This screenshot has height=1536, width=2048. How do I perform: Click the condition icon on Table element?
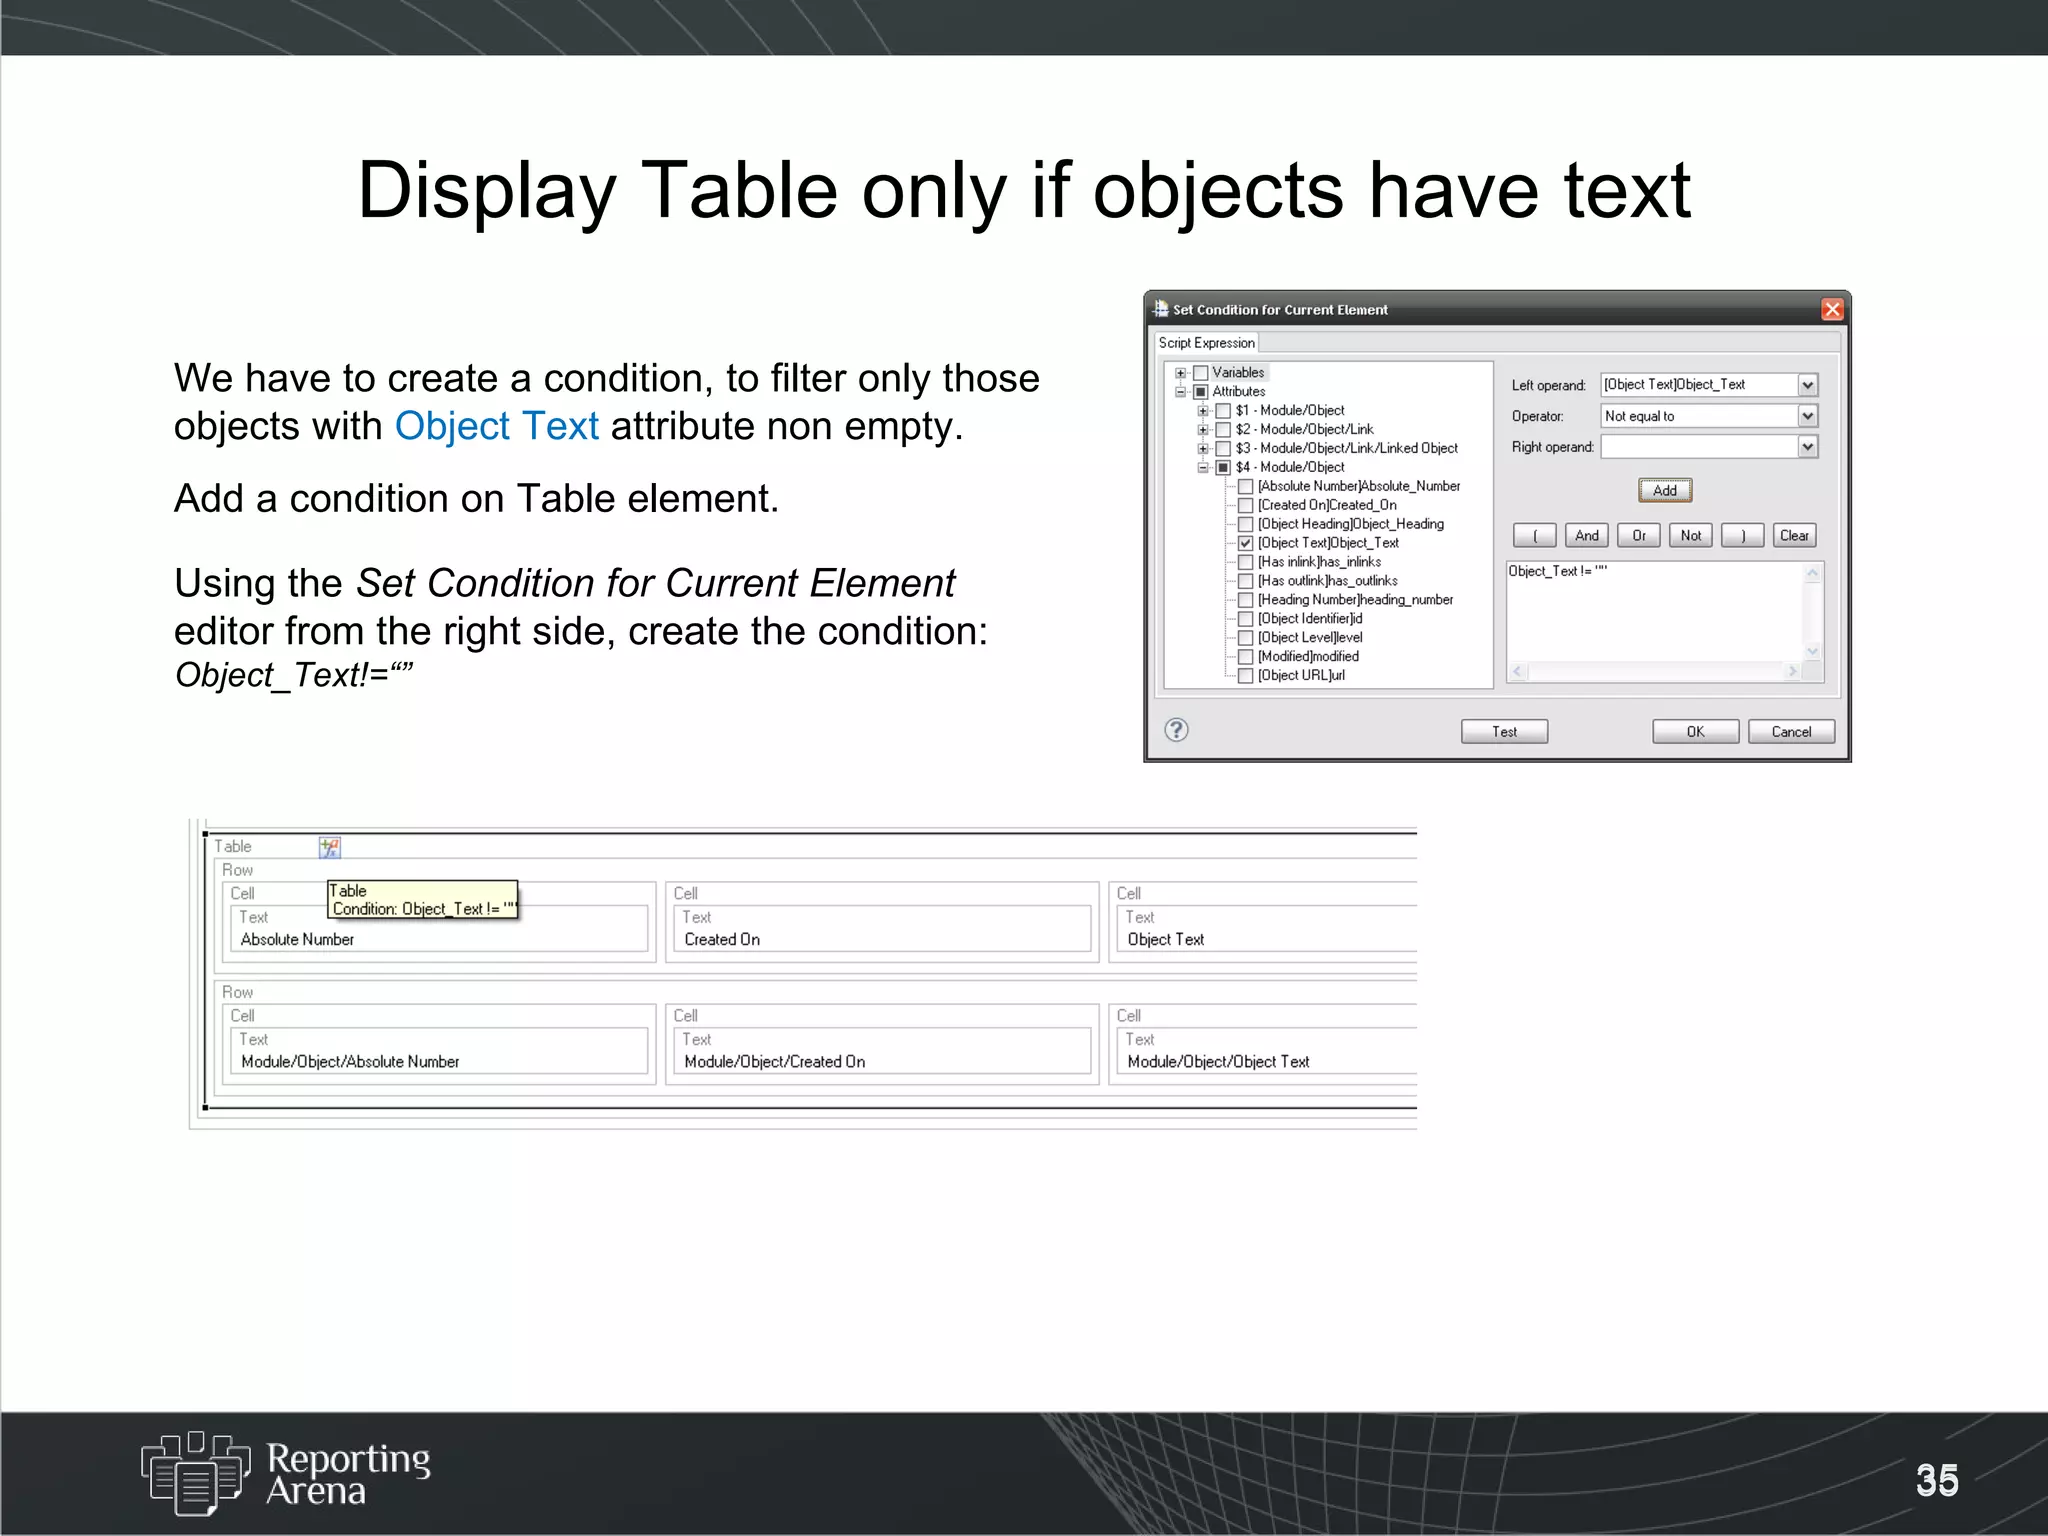tap(330, 847)
